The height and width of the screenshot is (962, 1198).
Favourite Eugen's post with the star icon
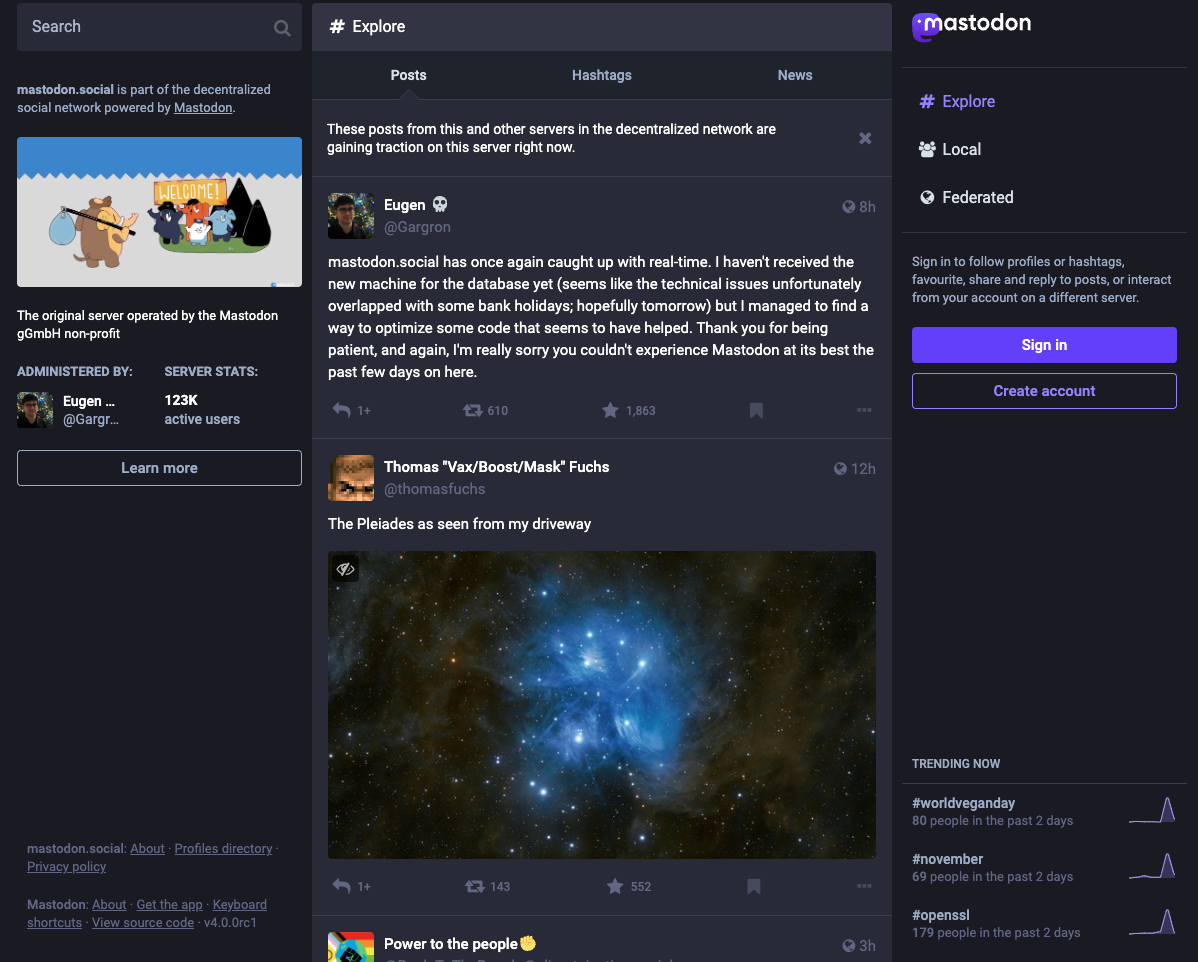click(x=610, y=410)
